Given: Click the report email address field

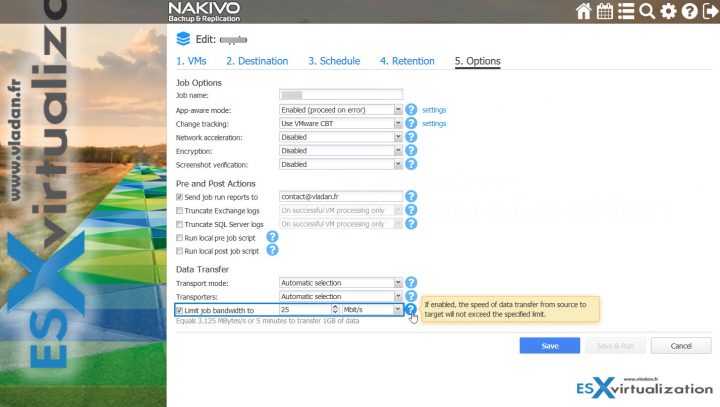Looking at the screenshot, I should pyautogui.click(x=340, y=197).
